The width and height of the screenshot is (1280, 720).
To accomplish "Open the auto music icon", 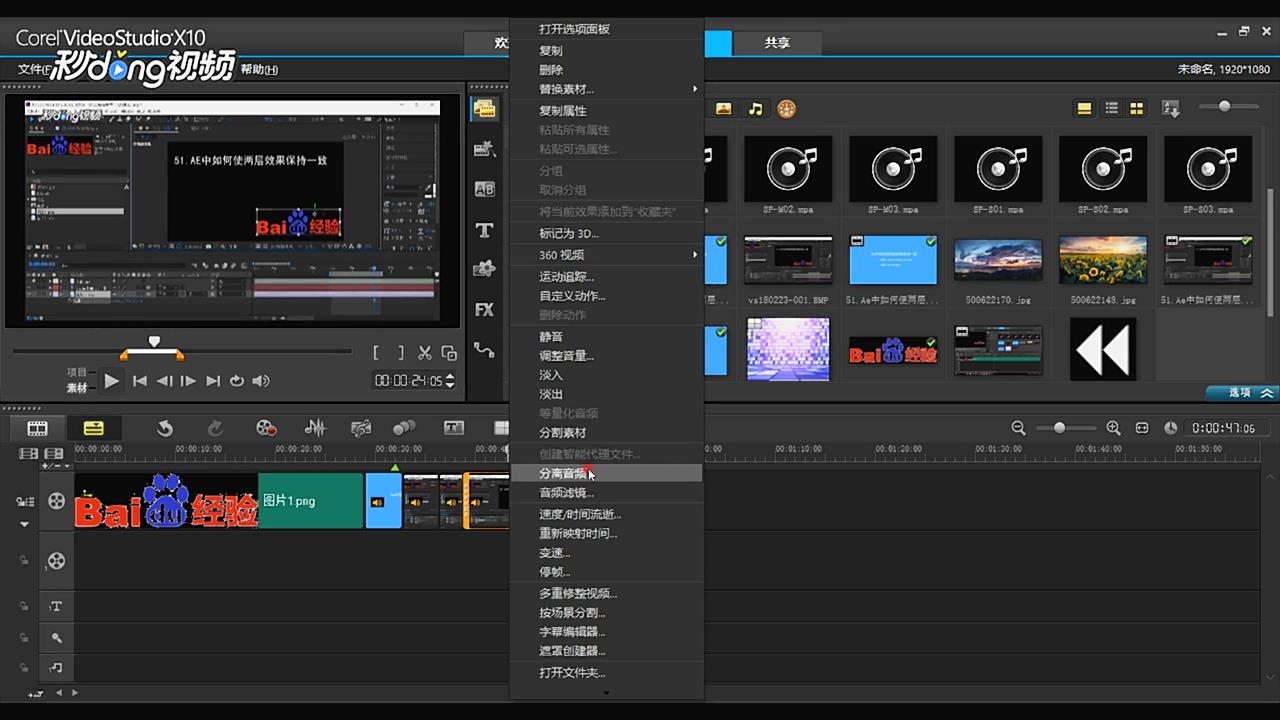I will [361, 428].
